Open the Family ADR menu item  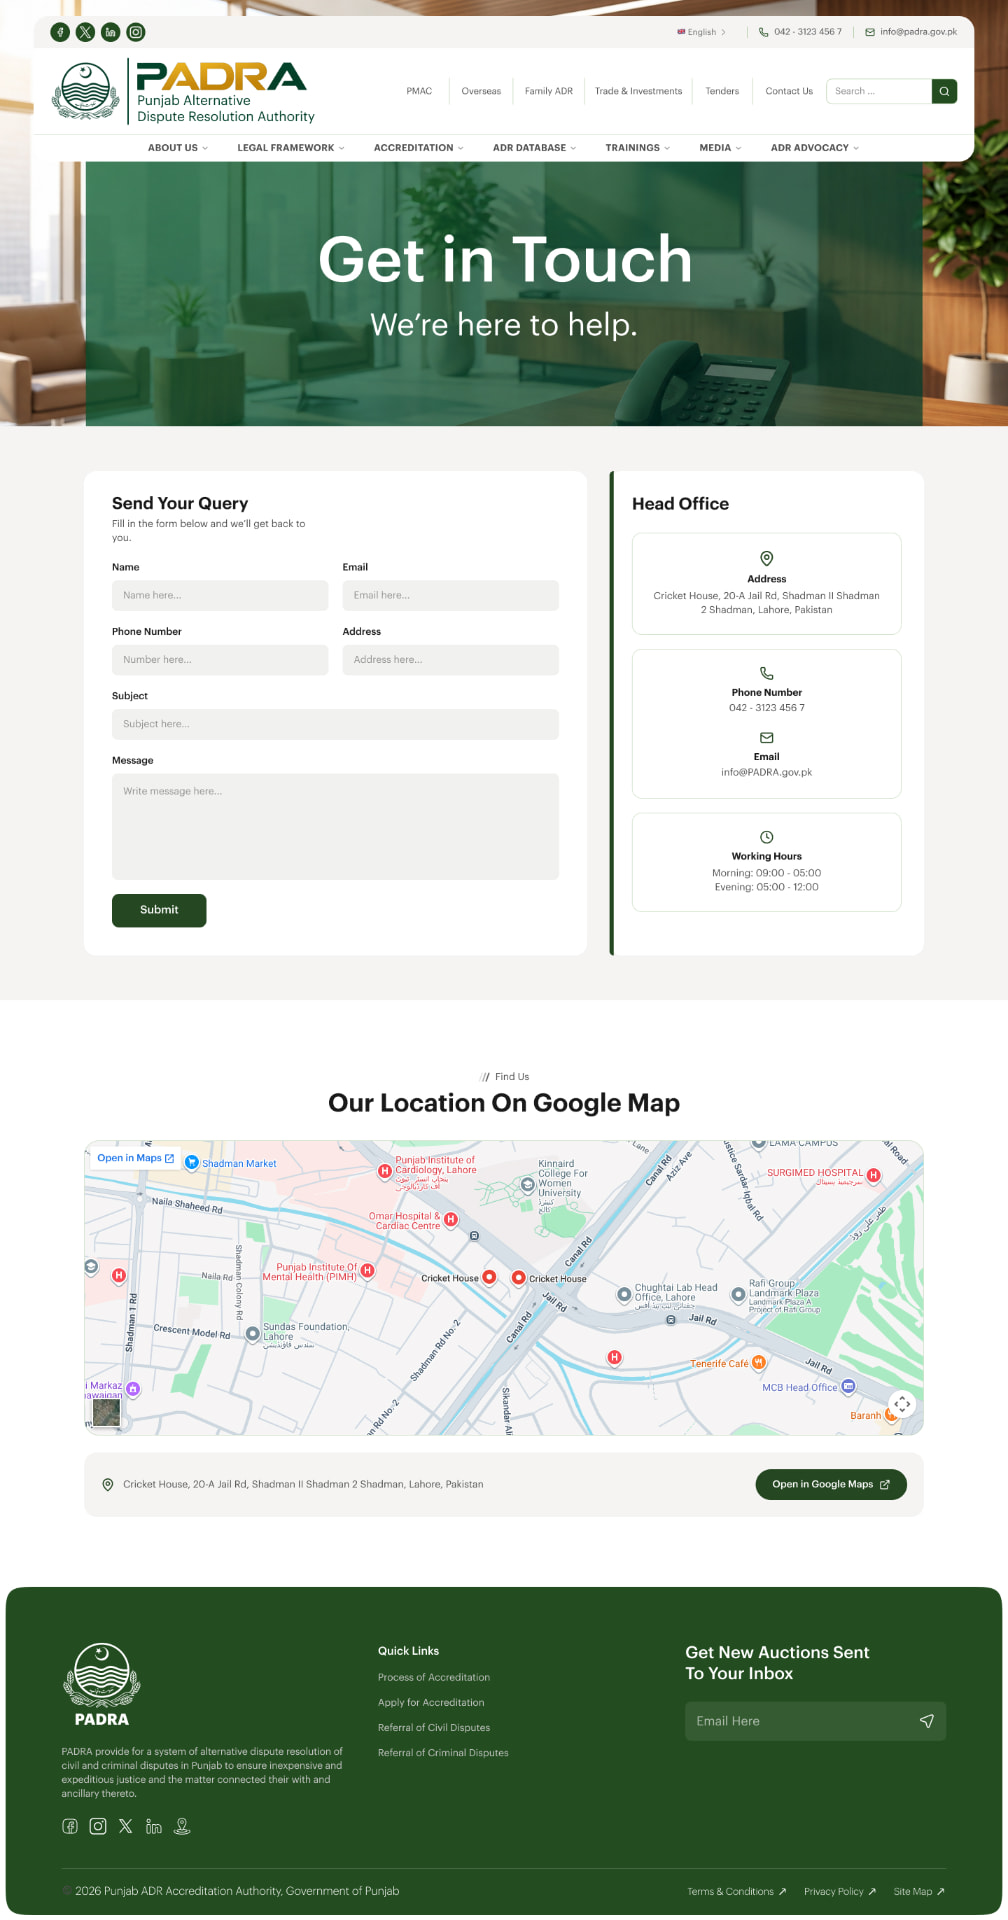point(549,91)
